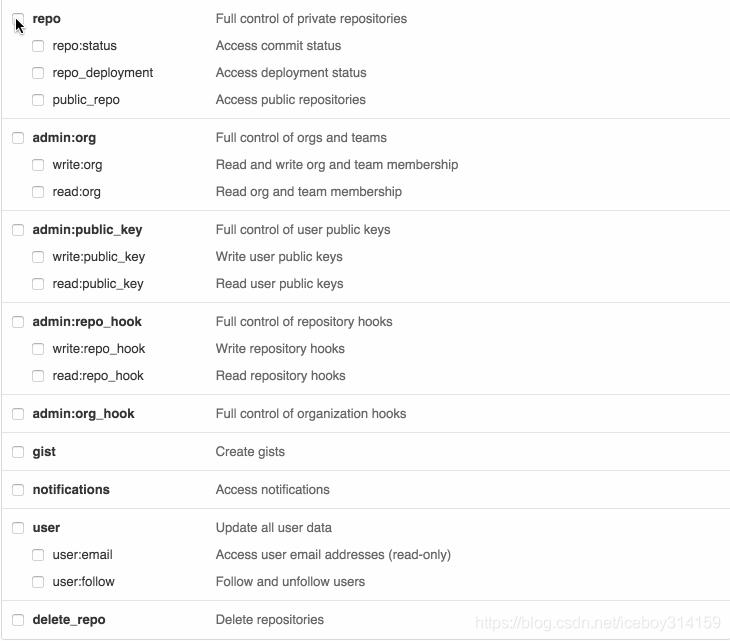Select the user:follow checkbox
Viewport: 730px width, 641px height.
point(38,582)
